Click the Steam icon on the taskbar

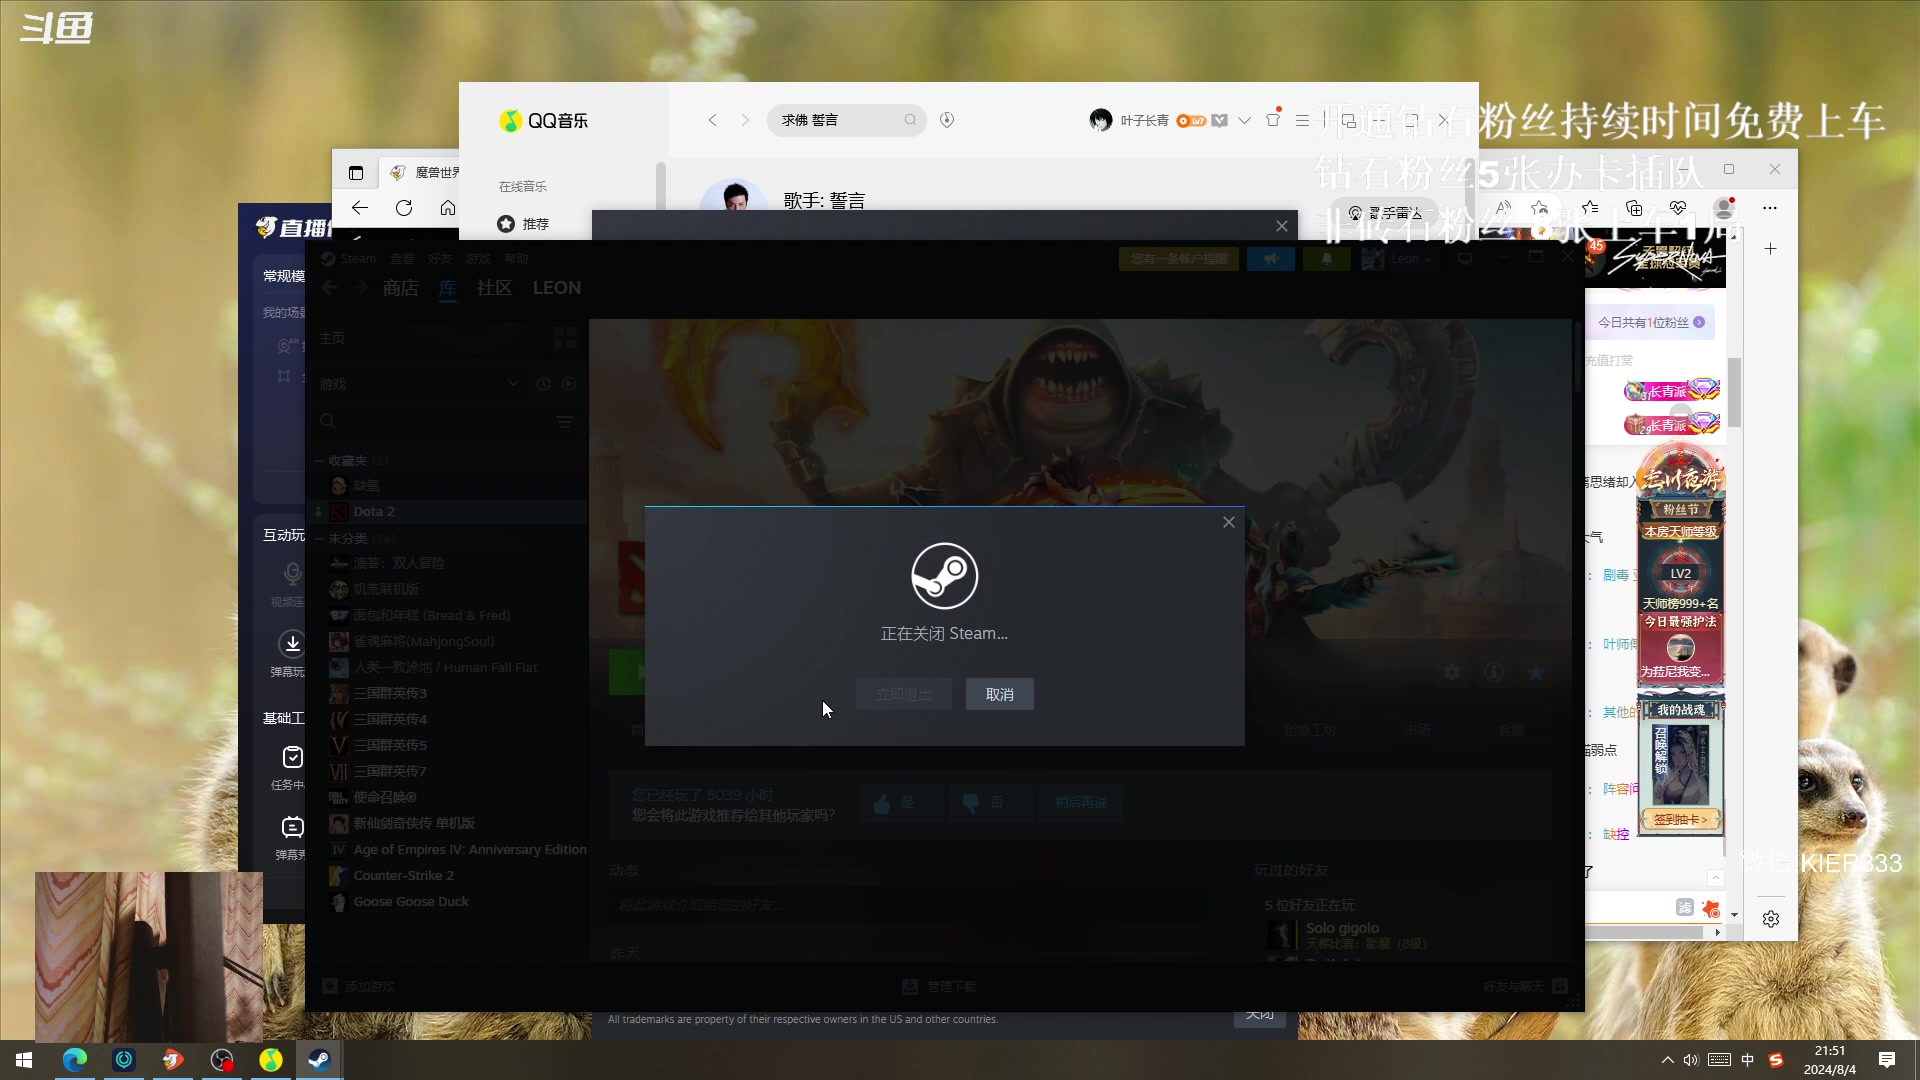coord(319,1060)
